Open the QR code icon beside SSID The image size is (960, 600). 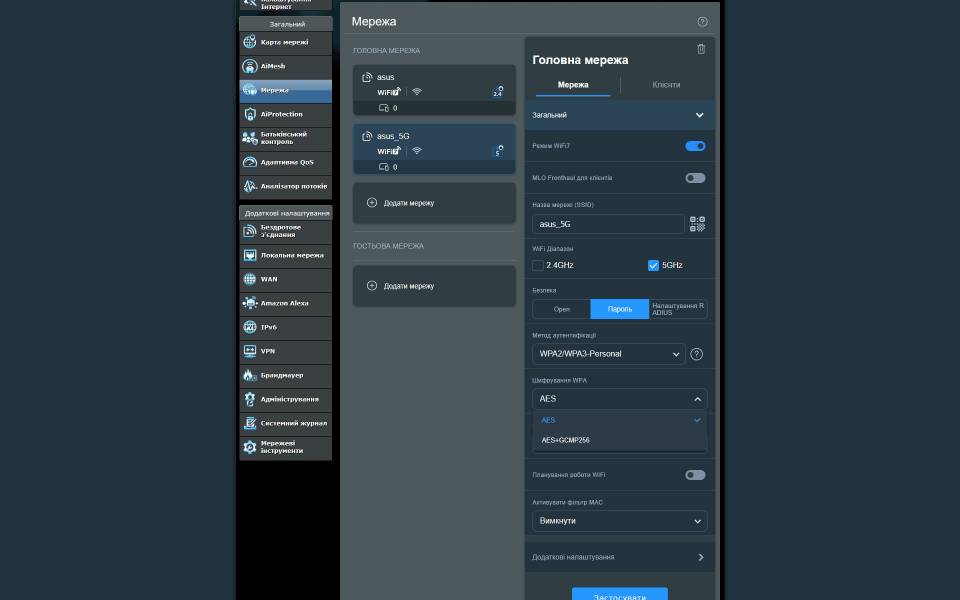(x=697, y=224)
